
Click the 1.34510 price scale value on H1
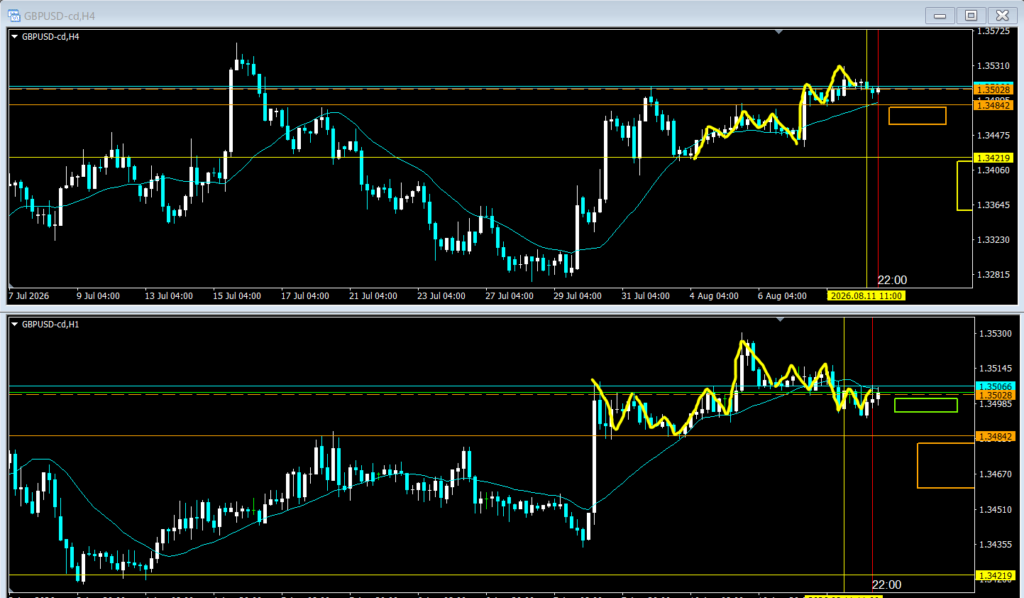(995, 510)
